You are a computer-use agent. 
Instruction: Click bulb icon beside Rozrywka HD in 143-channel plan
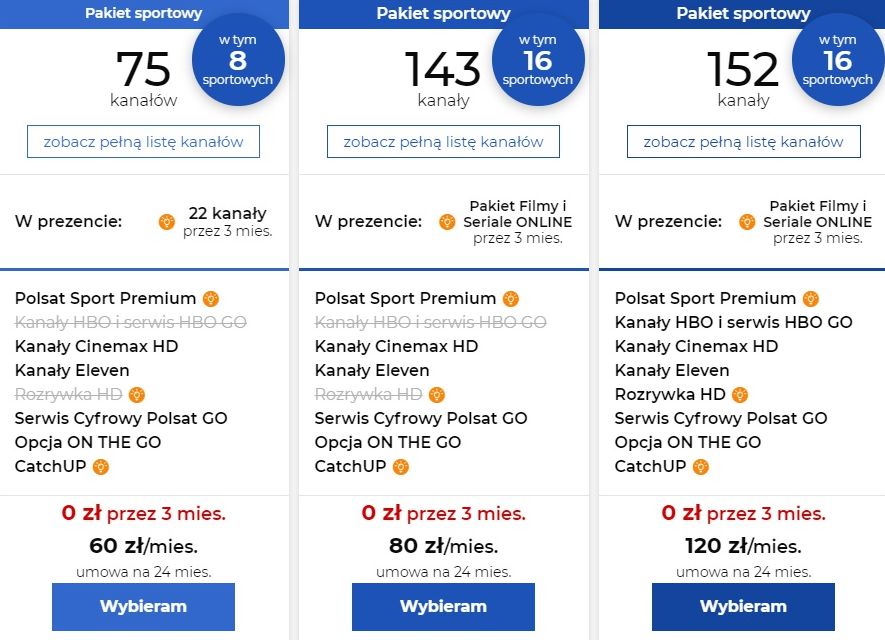(x=437, y=394)
